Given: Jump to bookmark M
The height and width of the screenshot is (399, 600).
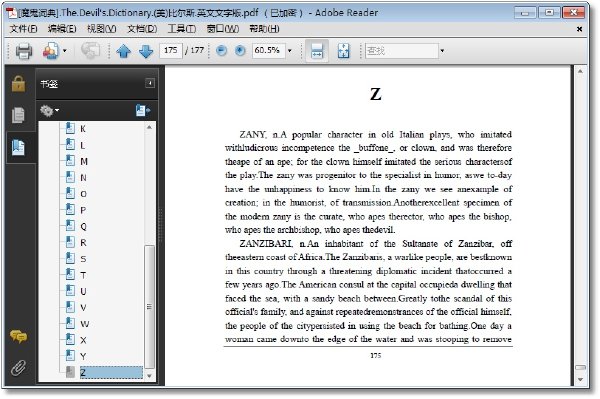Looking at the screenshot, I should [x=84, y=161].
